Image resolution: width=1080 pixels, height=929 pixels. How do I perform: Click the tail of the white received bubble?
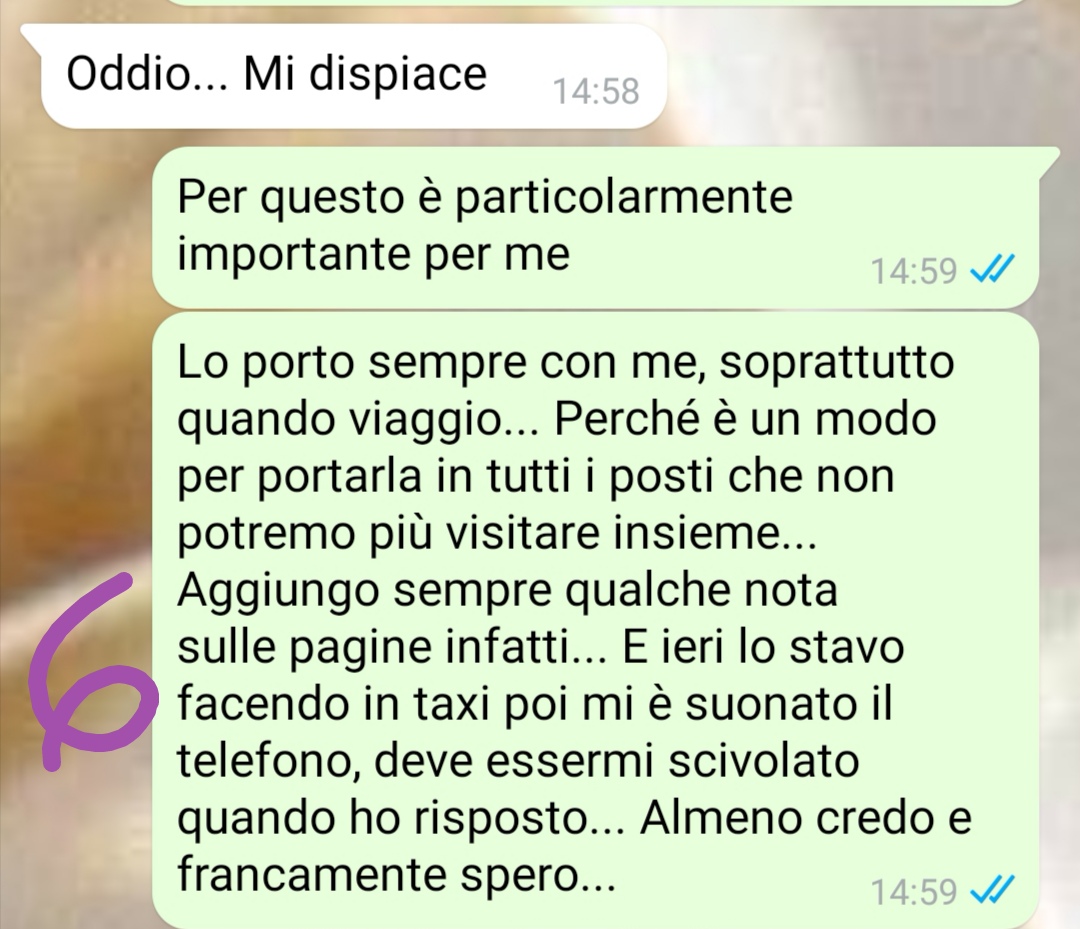pyautogui.click(x=31, y=34)
